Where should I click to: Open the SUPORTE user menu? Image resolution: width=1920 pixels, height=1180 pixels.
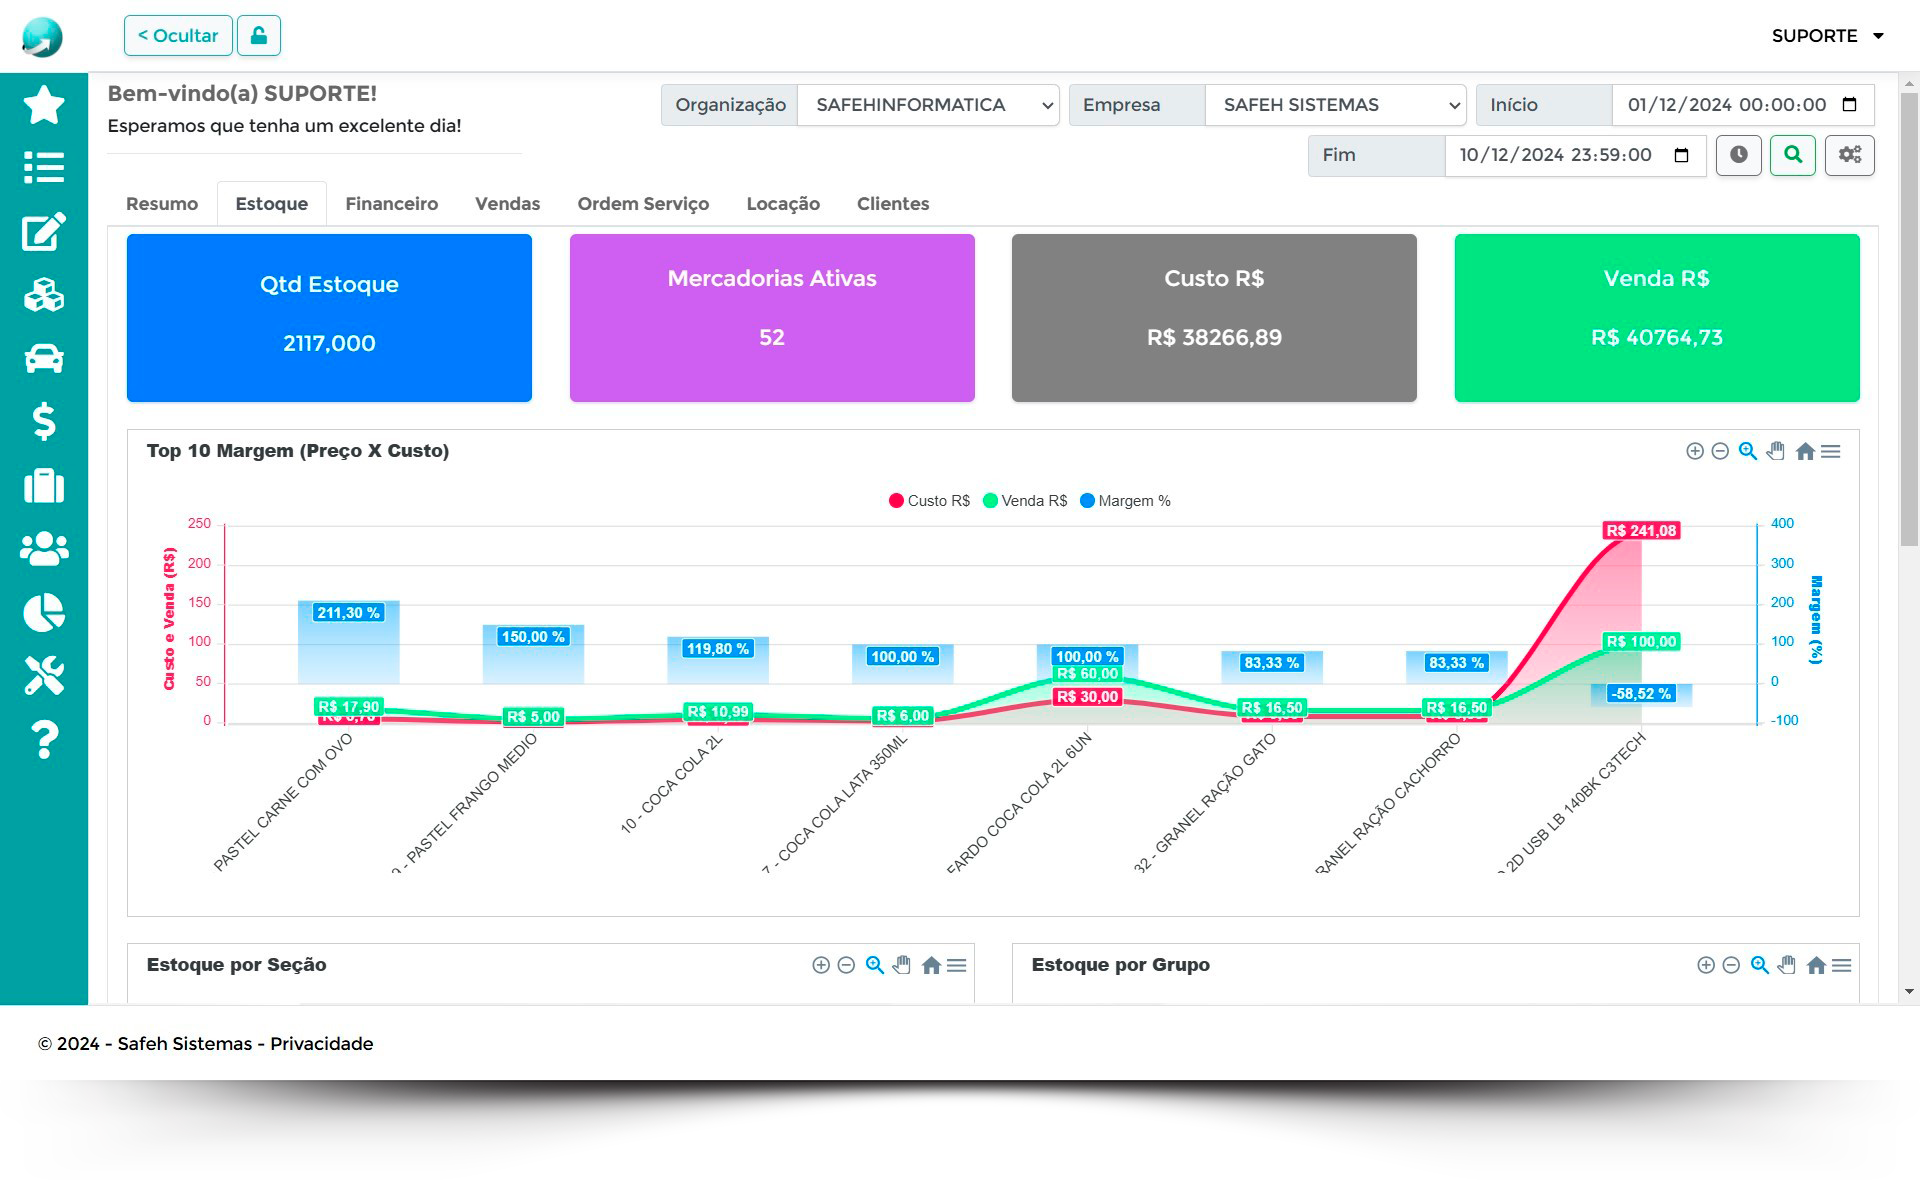click(1827, 36)
